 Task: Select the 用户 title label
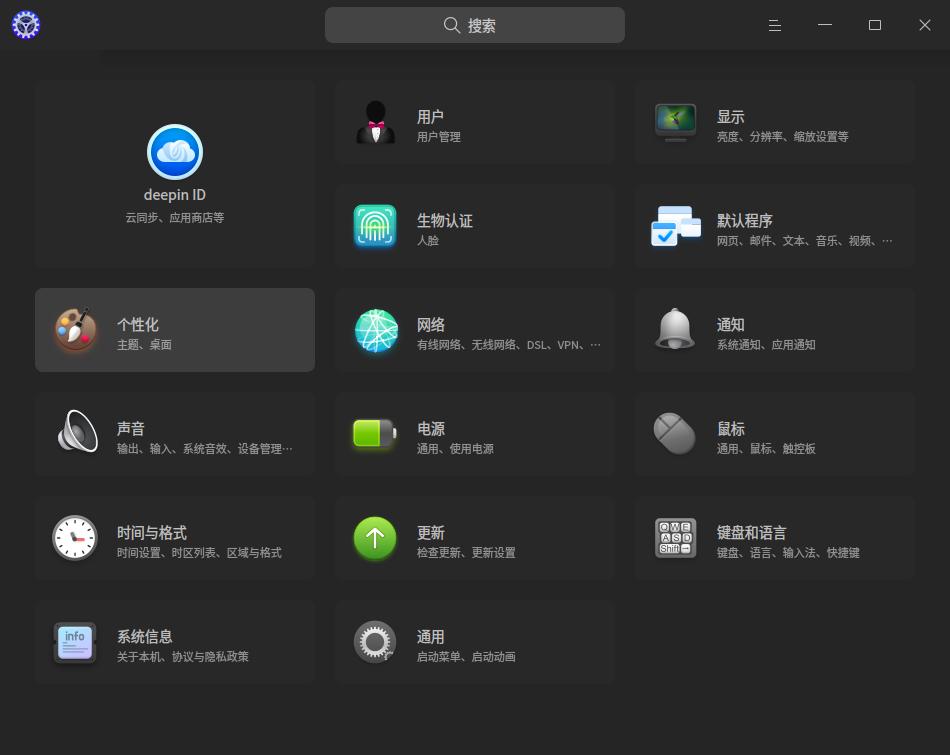430,117
